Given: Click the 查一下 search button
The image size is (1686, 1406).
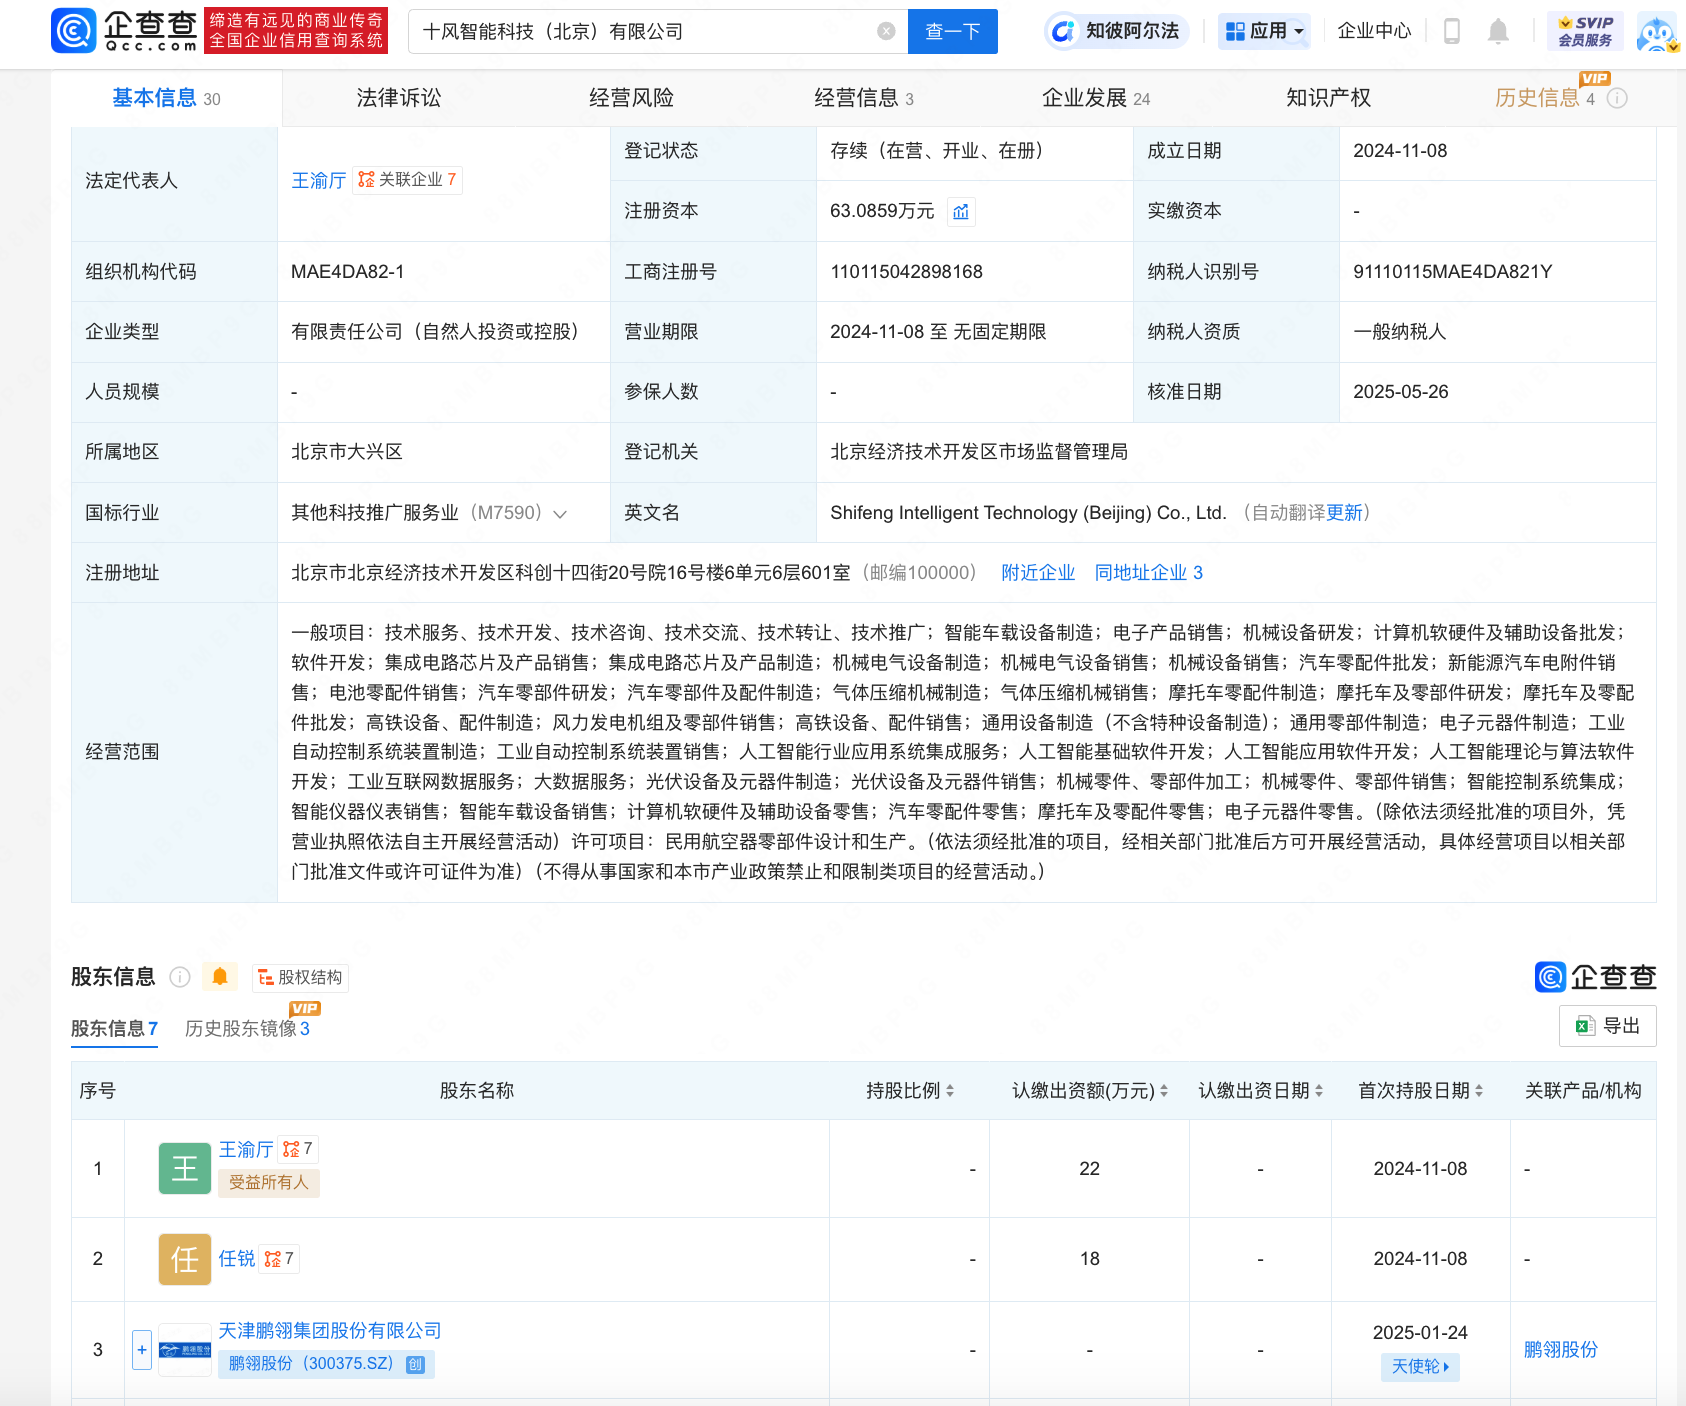Looking at the screenshot, I should (x=953, y=31).
